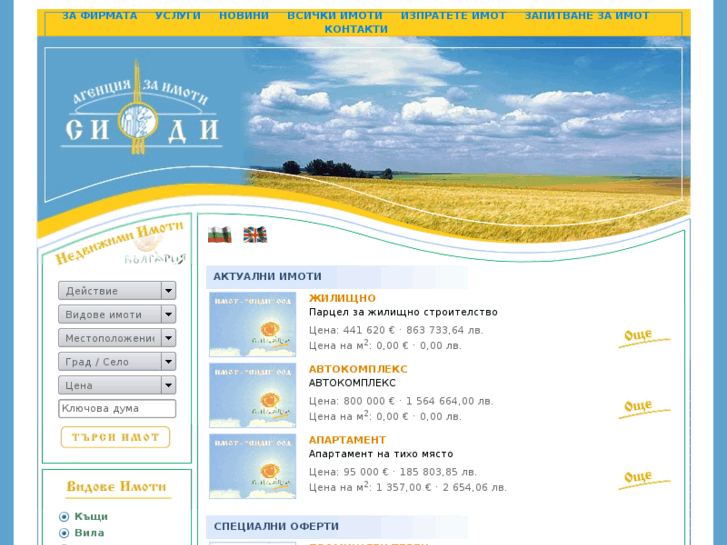Click the Видове Имоти sidebar heading
The image size is (727, 545).
pos(116,487)
